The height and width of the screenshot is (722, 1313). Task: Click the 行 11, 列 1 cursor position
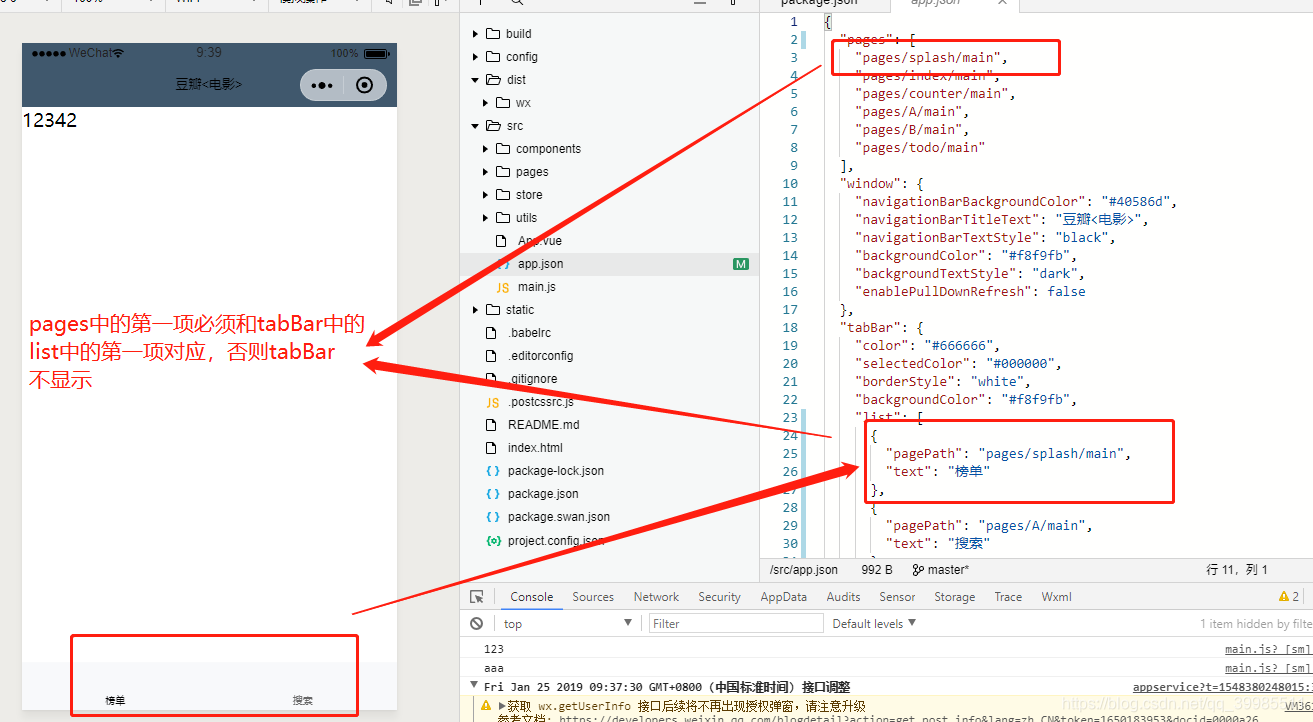pyautogui.click(x=1237, y=570)
